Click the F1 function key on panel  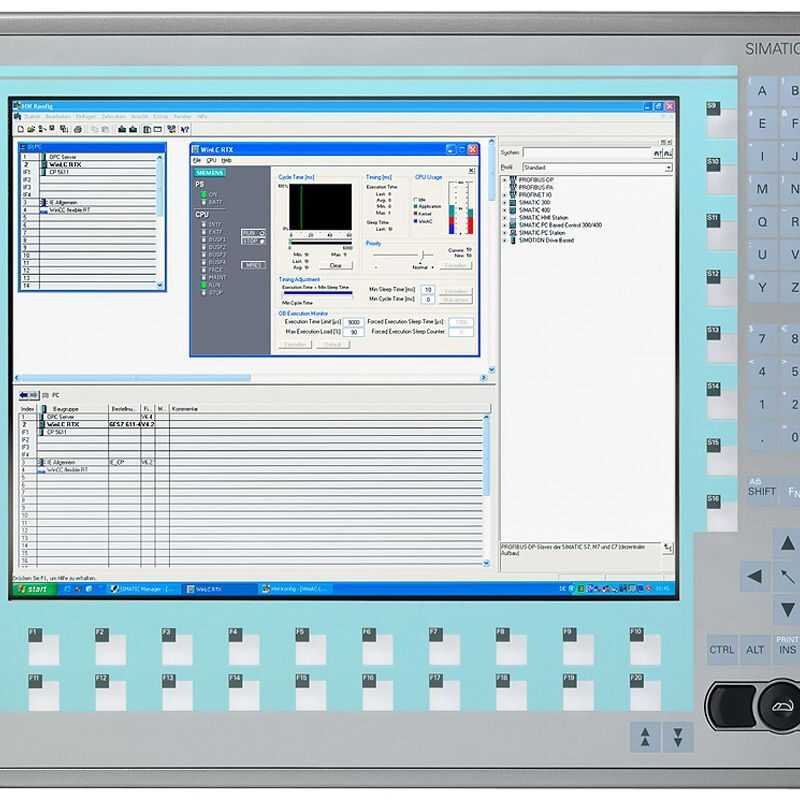(43, 646)
